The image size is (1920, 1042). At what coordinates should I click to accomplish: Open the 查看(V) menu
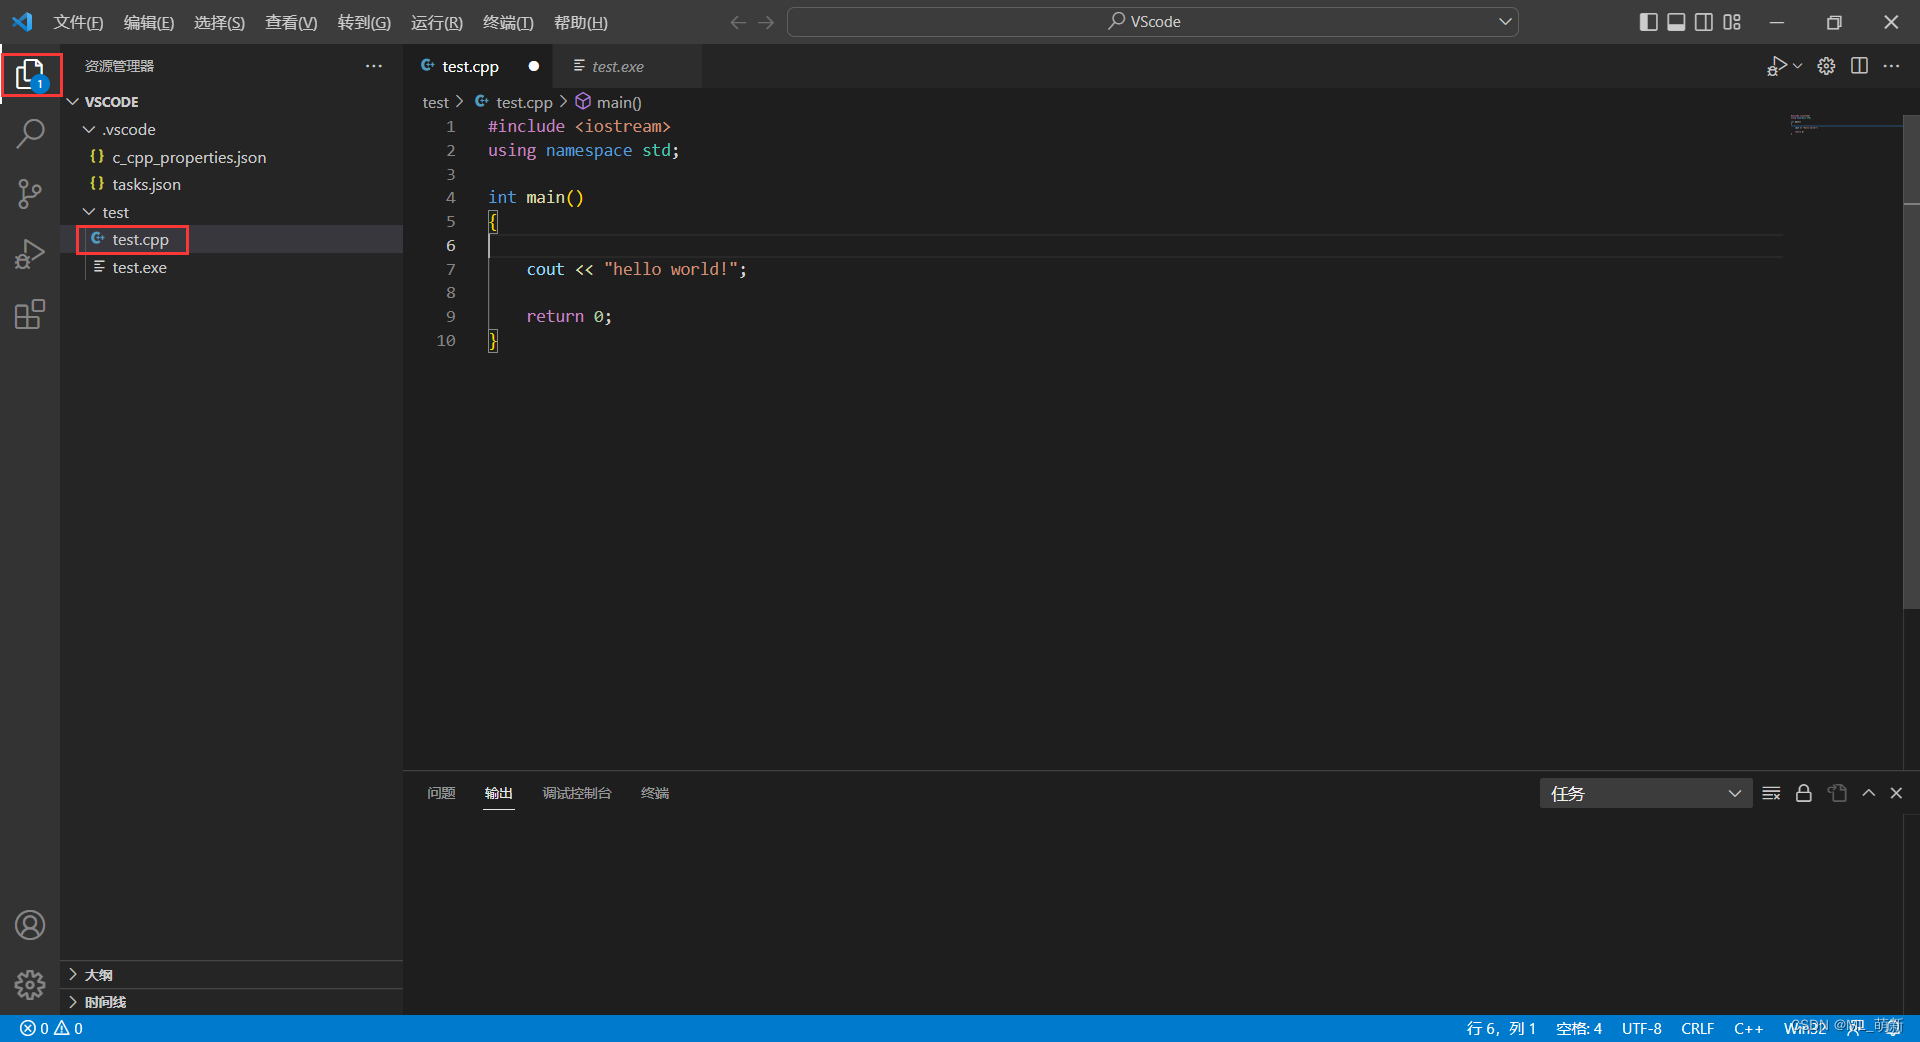click(x=291, y=22)
